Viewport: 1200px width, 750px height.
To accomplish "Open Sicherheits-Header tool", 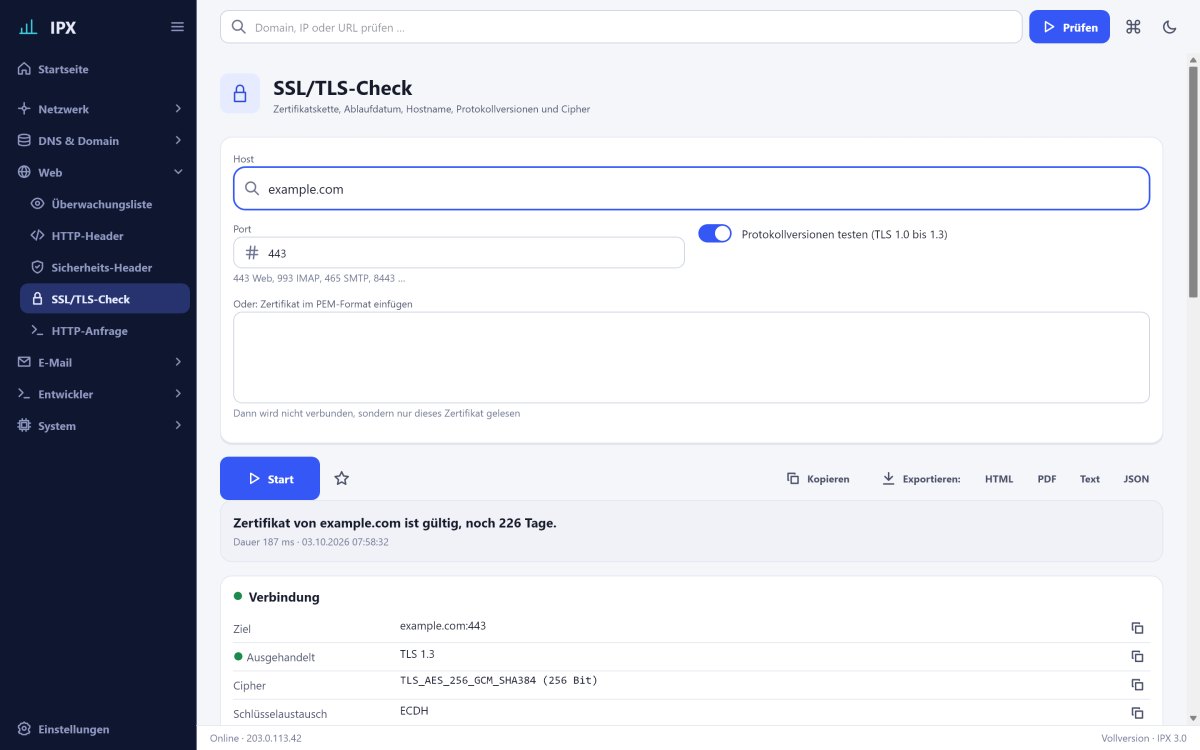I will [x=105, y=267].
